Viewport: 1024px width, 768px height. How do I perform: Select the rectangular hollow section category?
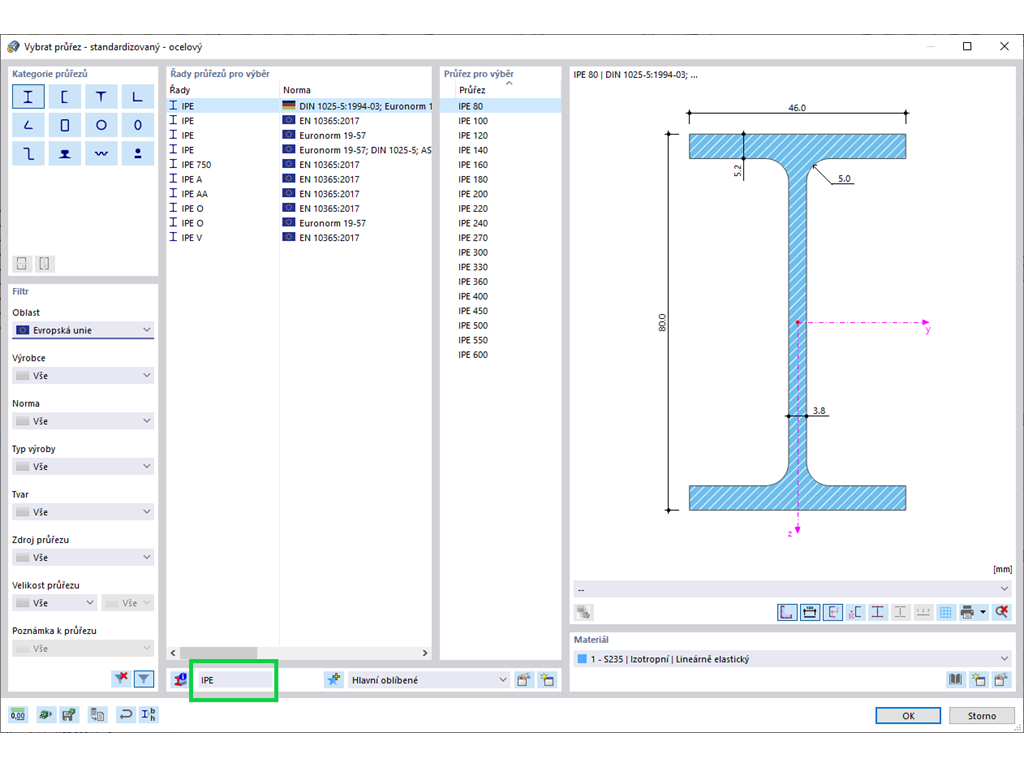click(x=65, y=125)
